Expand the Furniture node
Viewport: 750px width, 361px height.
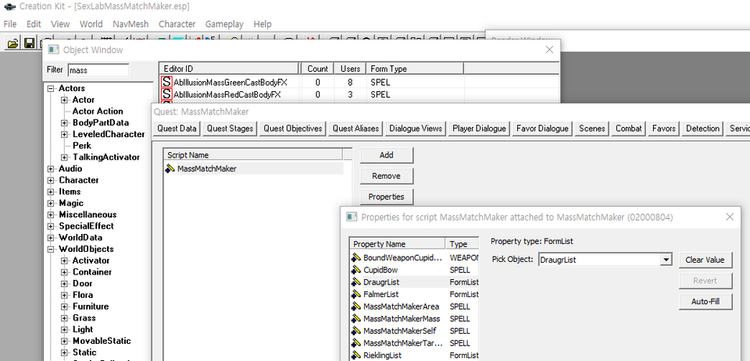coord(64,306)
